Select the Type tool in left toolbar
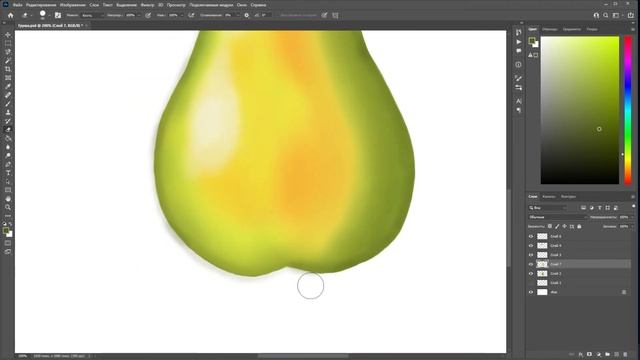640x360 pixels. click(x=8, y=173)
